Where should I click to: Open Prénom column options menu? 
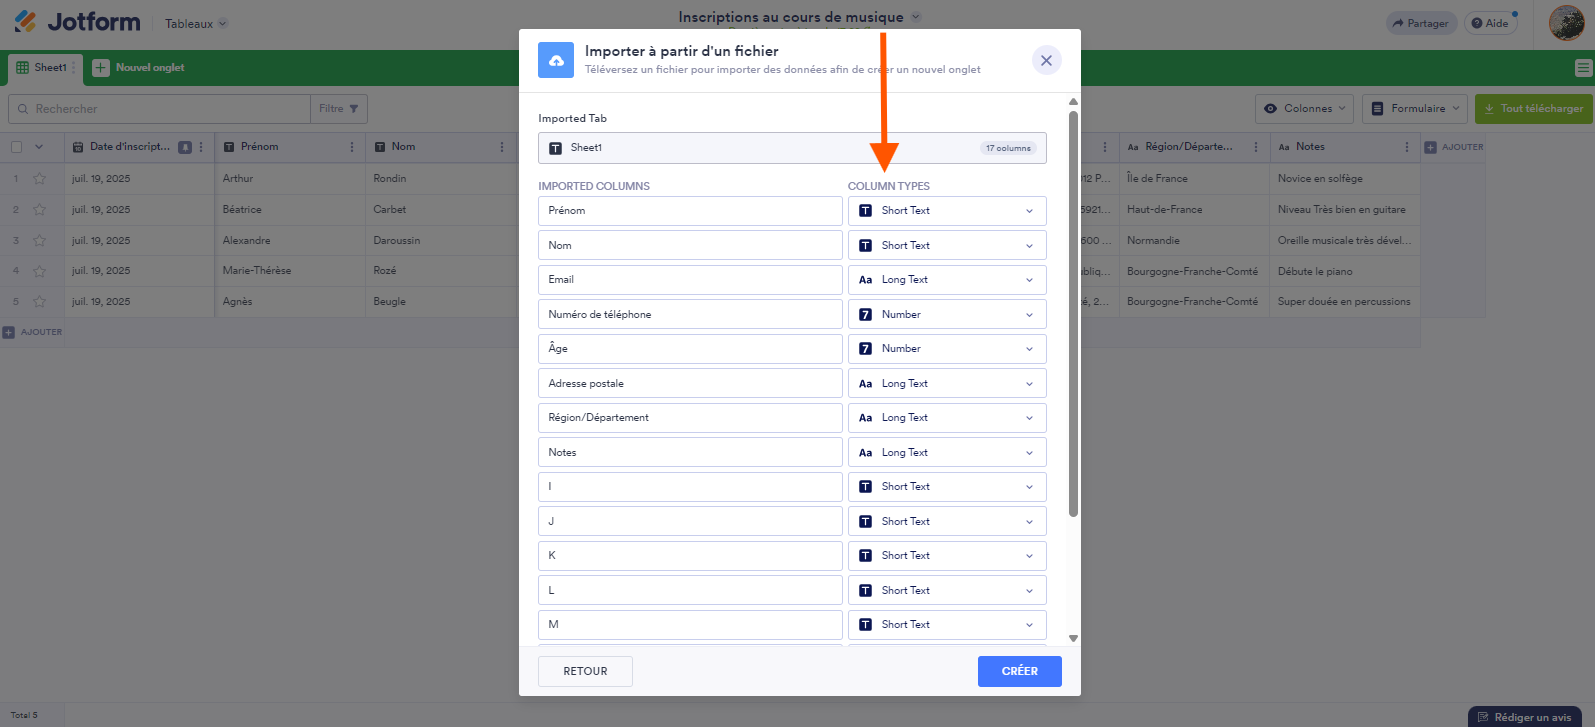pos(352,147)
